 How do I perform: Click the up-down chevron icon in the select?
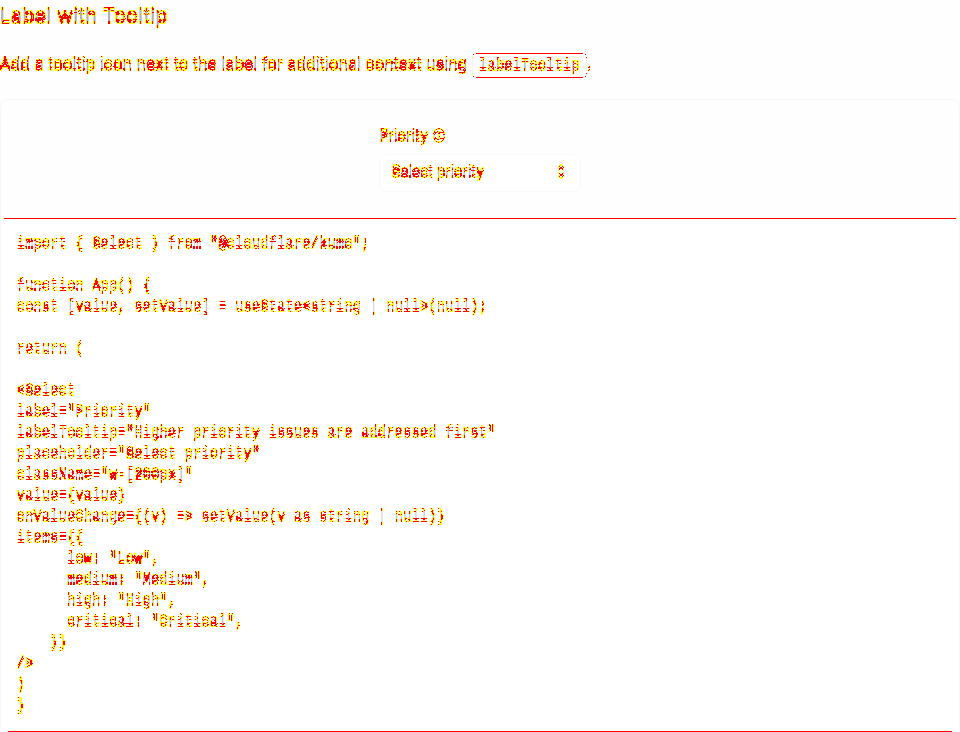pos(561,171)
